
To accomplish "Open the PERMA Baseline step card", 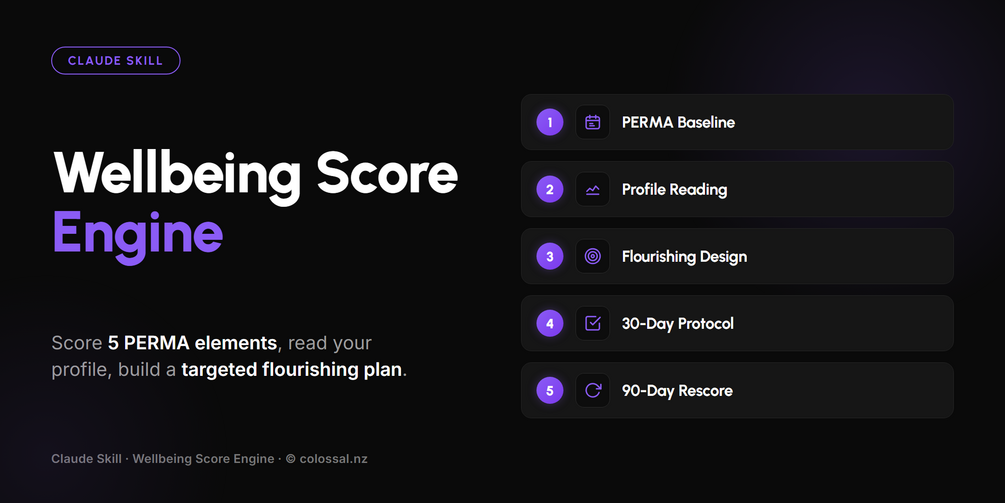I will click(x=737, y=122).
